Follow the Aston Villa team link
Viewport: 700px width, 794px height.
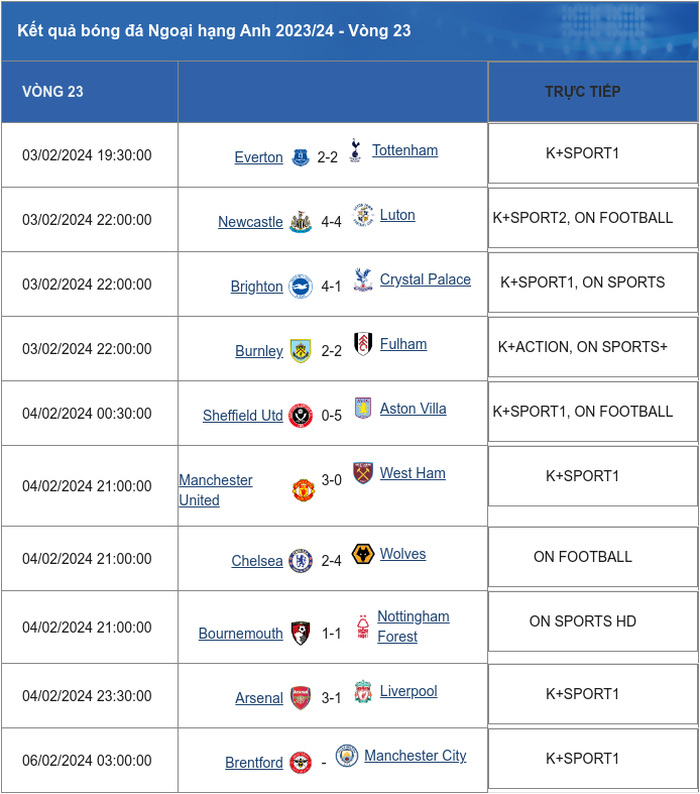point(413,409)
